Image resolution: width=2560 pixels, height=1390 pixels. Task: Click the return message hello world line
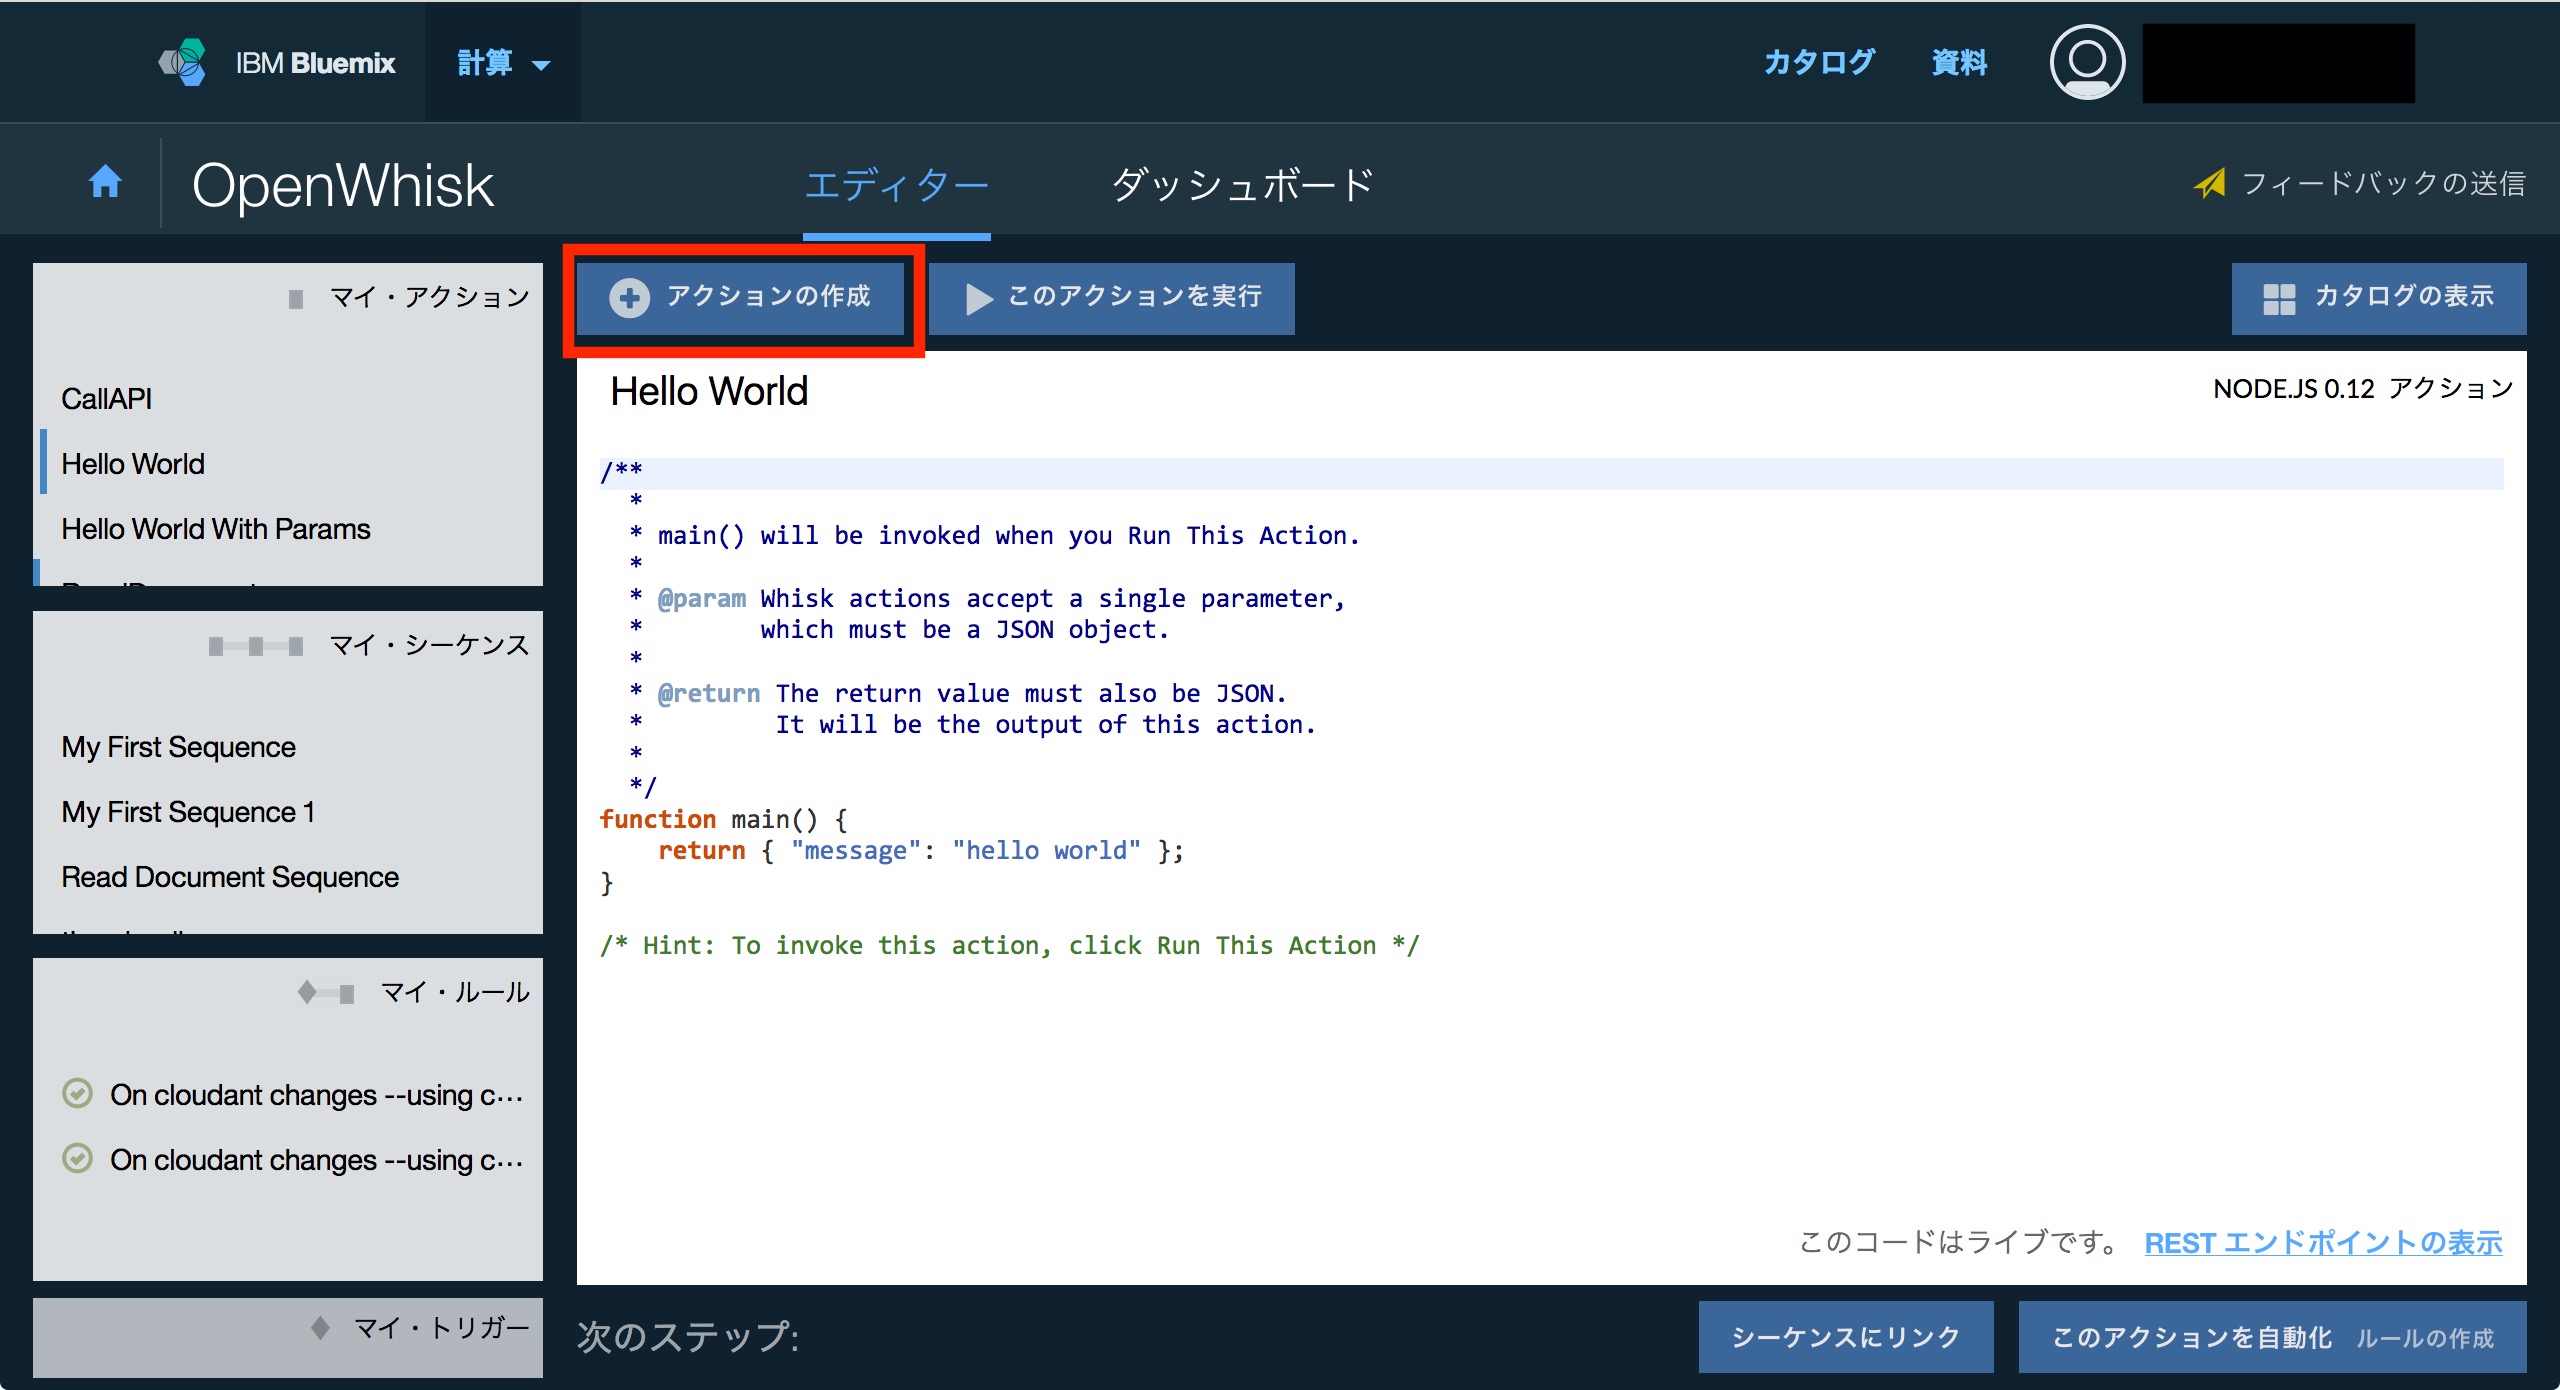pos(921,851)
